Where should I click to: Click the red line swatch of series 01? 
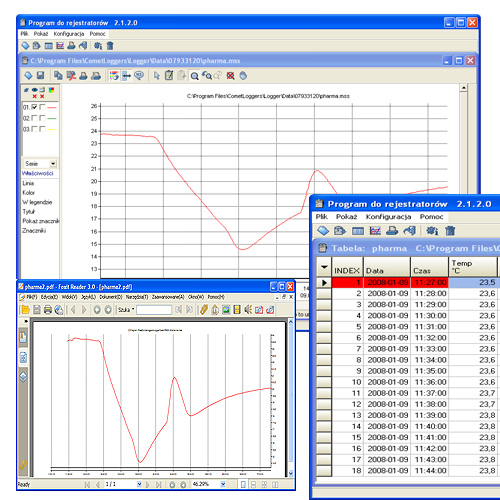point(52,107)
